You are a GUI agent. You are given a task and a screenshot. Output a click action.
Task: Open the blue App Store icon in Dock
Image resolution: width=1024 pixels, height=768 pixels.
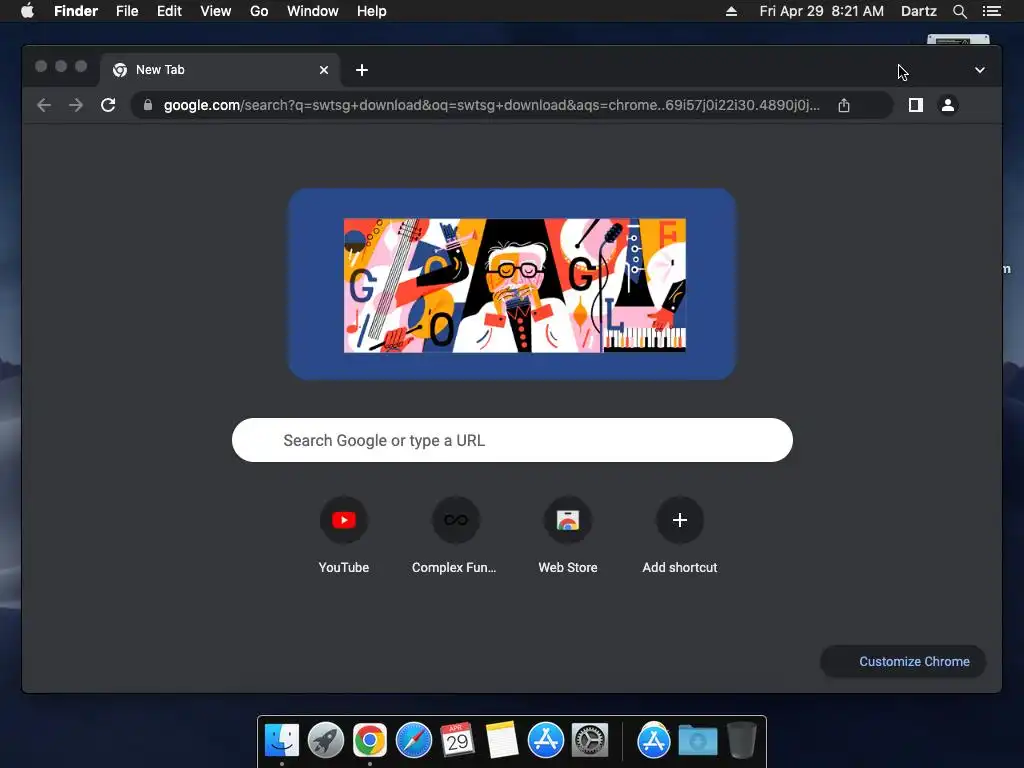click(545, 740)
